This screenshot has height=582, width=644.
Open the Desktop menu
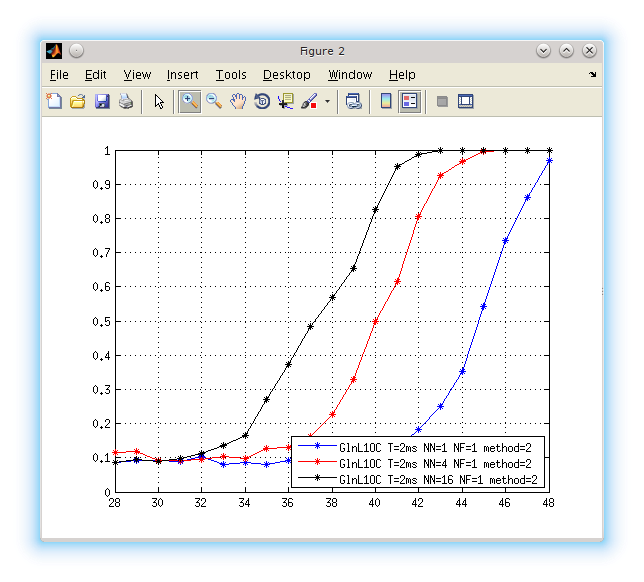point(287,75)
